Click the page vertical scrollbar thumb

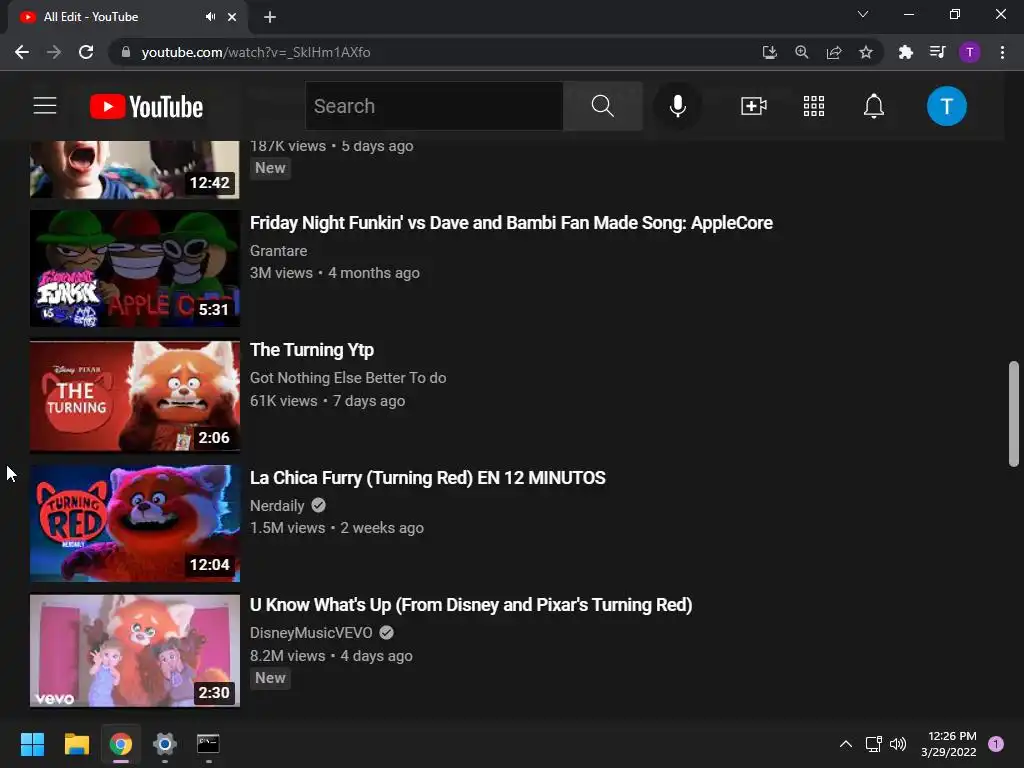(1014, 414)
